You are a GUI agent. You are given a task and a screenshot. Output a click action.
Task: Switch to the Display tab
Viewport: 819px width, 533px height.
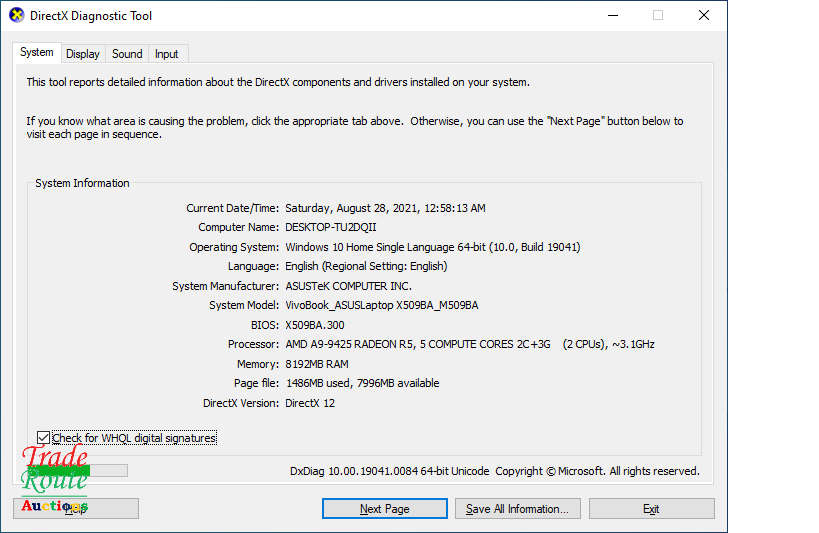click(x=83, y=54)
